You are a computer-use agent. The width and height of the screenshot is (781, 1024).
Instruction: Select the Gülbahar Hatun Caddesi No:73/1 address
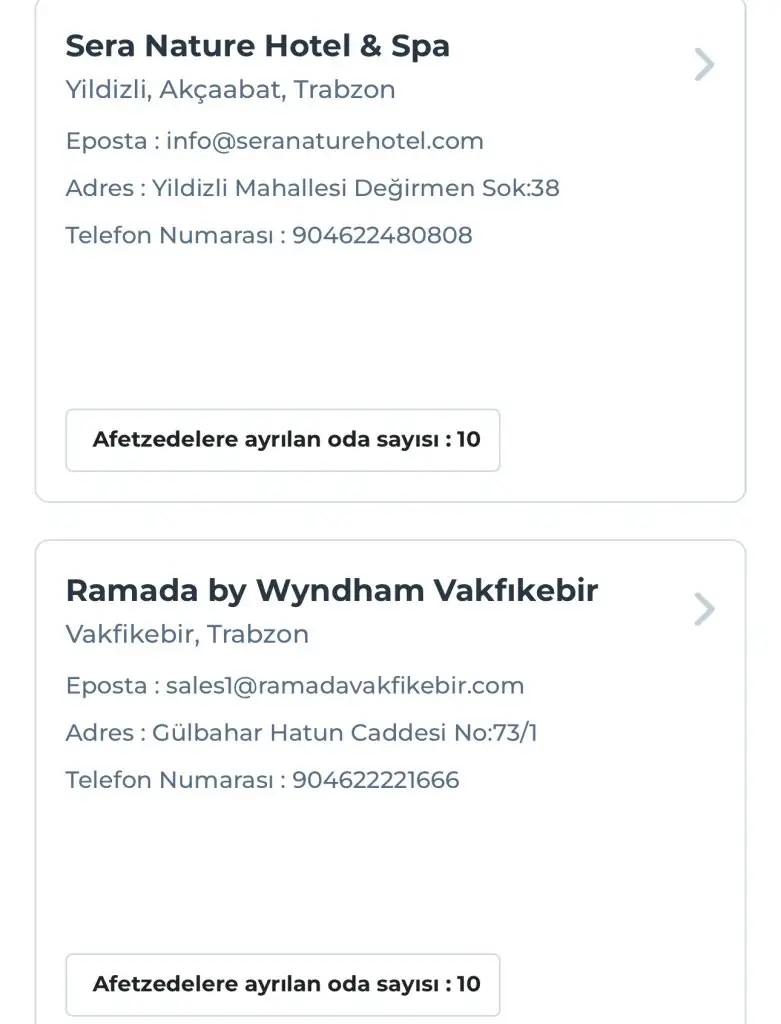coord(345,733)
